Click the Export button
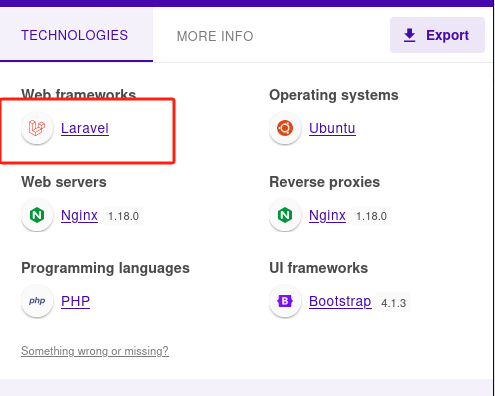The width and height of the screenshot is (495, 396). coord(437,35)
